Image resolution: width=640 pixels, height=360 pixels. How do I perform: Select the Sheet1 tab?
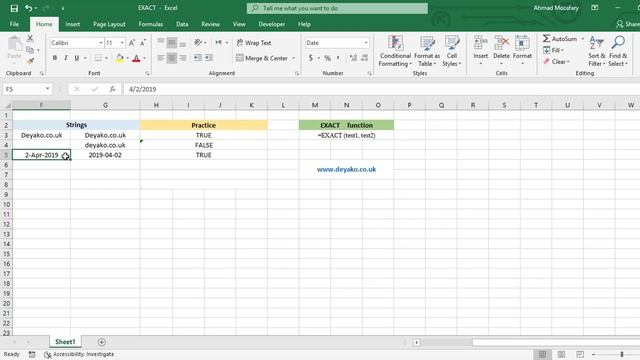click(65, 342)
